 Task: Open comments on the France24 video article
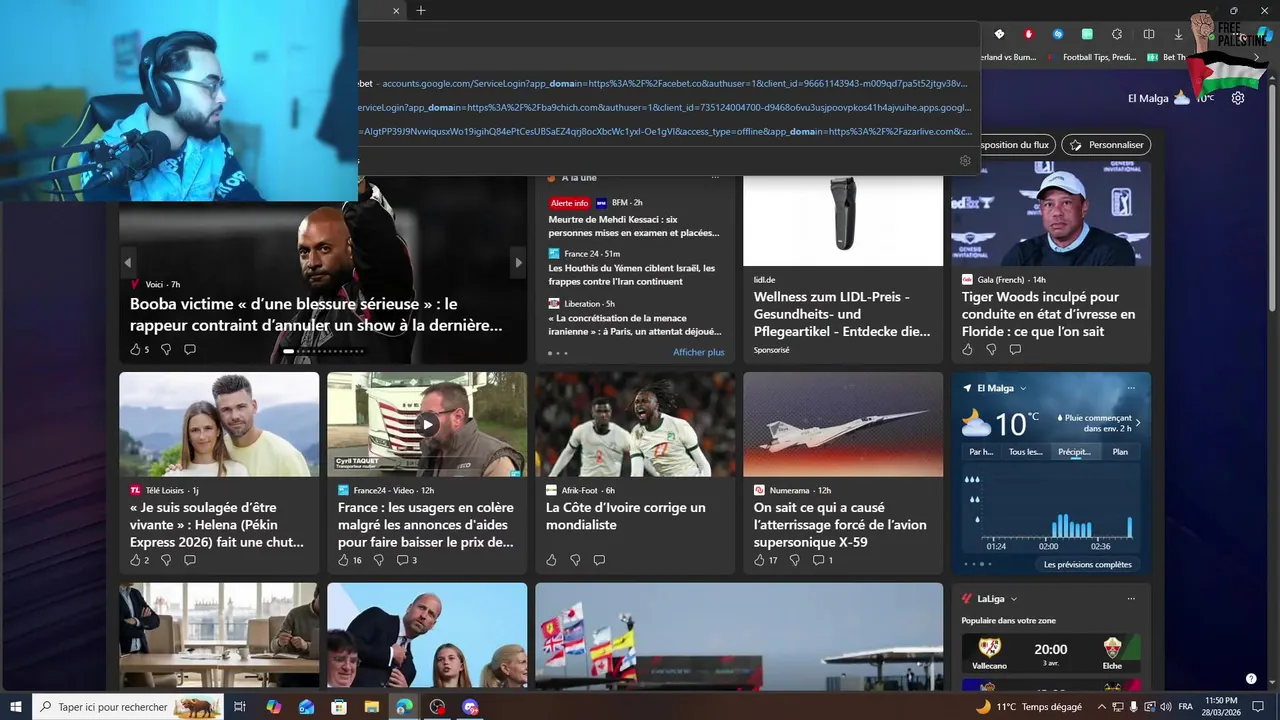[406, 560]
